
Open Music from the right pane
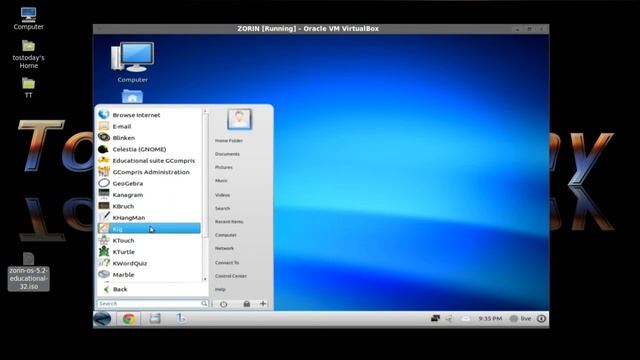[x=221, y=181]
